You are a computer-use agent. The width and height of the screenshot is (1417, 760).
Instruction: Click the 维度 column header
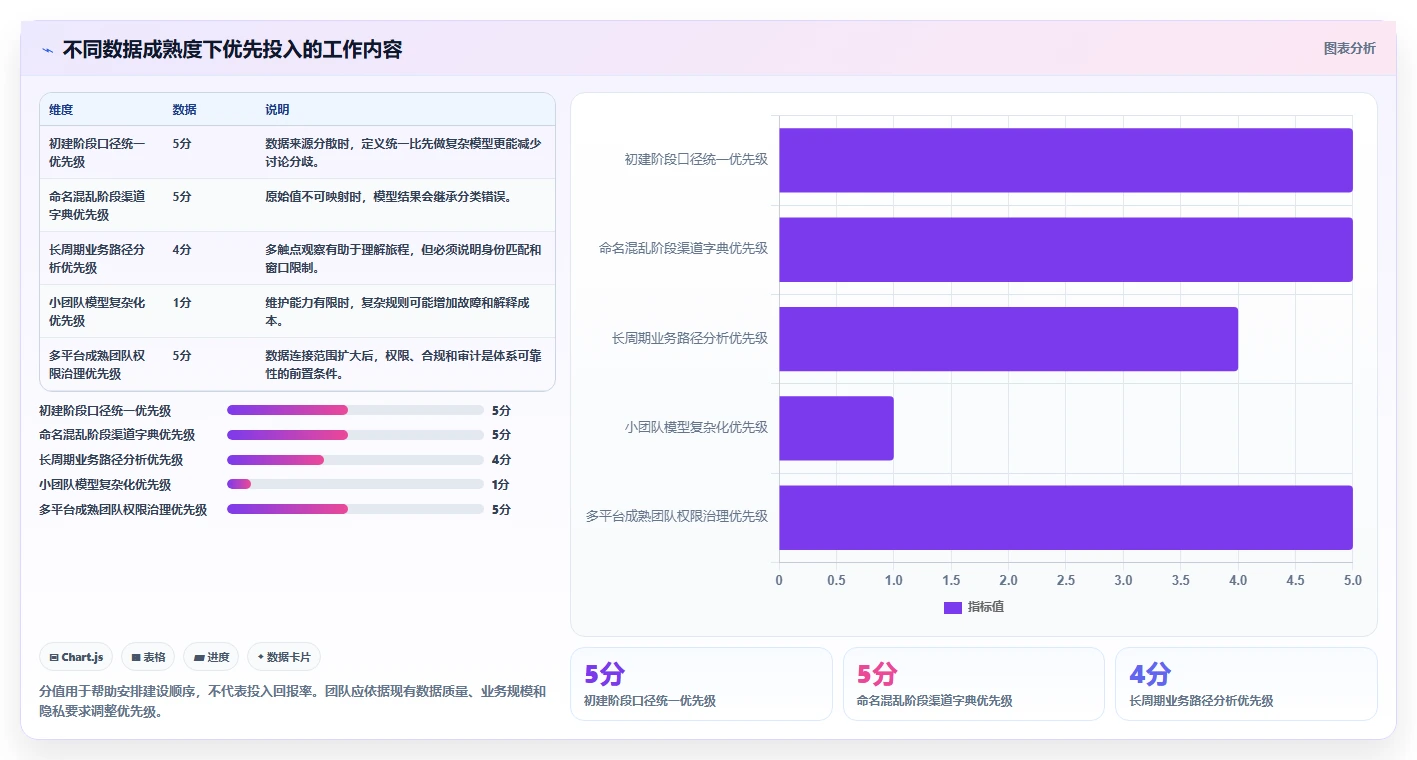(x=61, y=109)
